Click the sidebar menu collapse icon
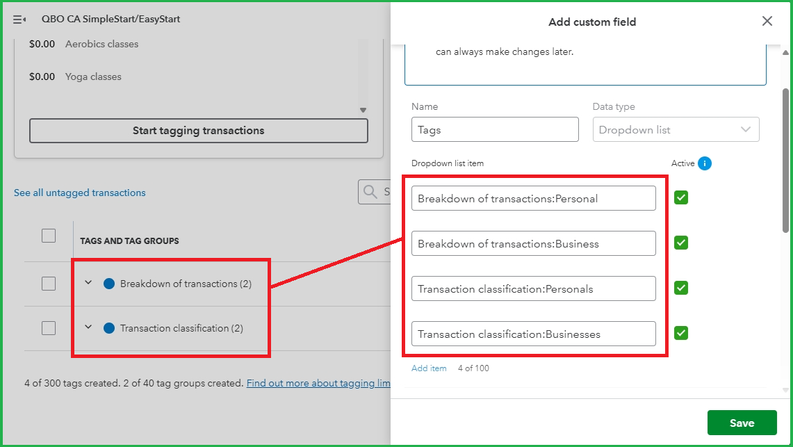 pyautogui.click(x=19, y=20)
